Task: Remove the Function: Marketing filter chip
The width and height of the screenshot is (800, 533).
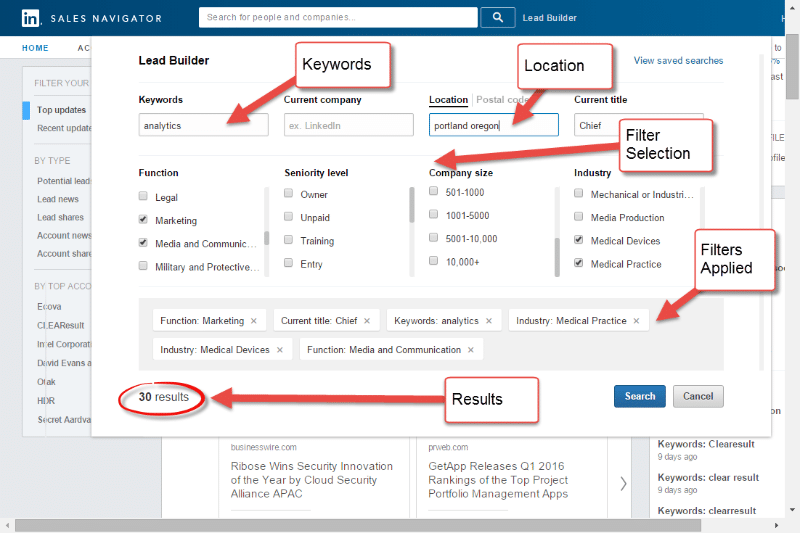Action: [254, 321]
